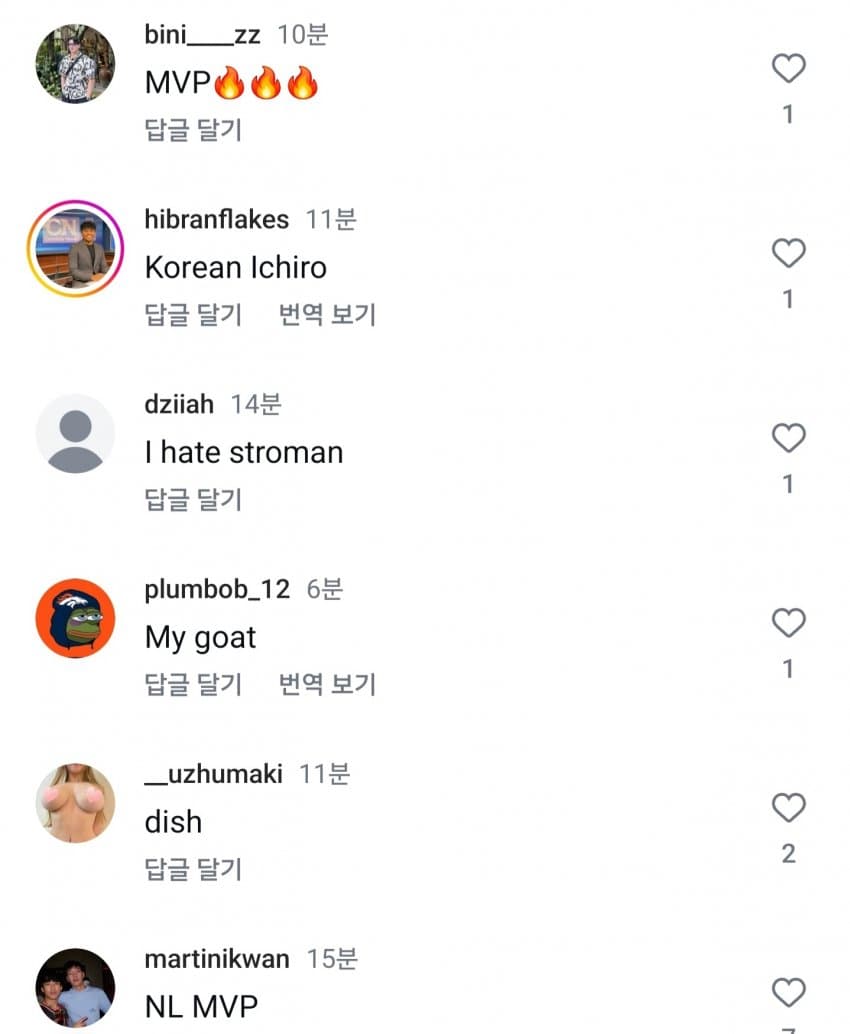850x1034 pixels.
Task: View hibranflakes story from avatar ring
Action: coord(76,248)
